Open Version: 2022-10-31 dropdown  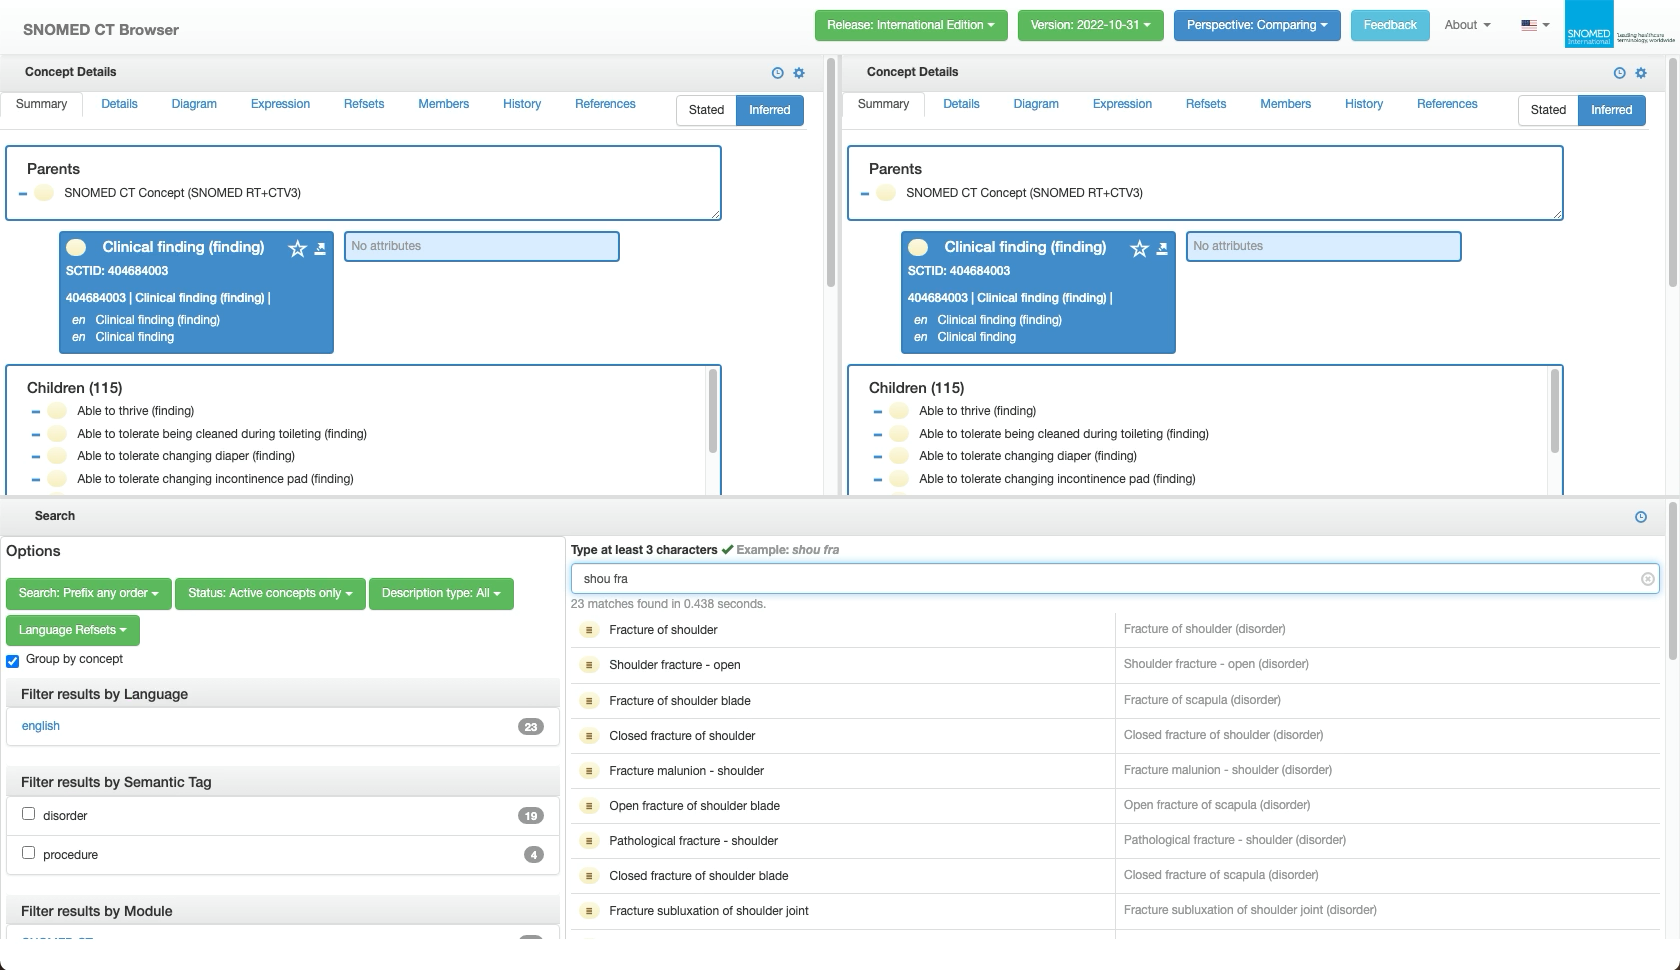point(1091,25)
